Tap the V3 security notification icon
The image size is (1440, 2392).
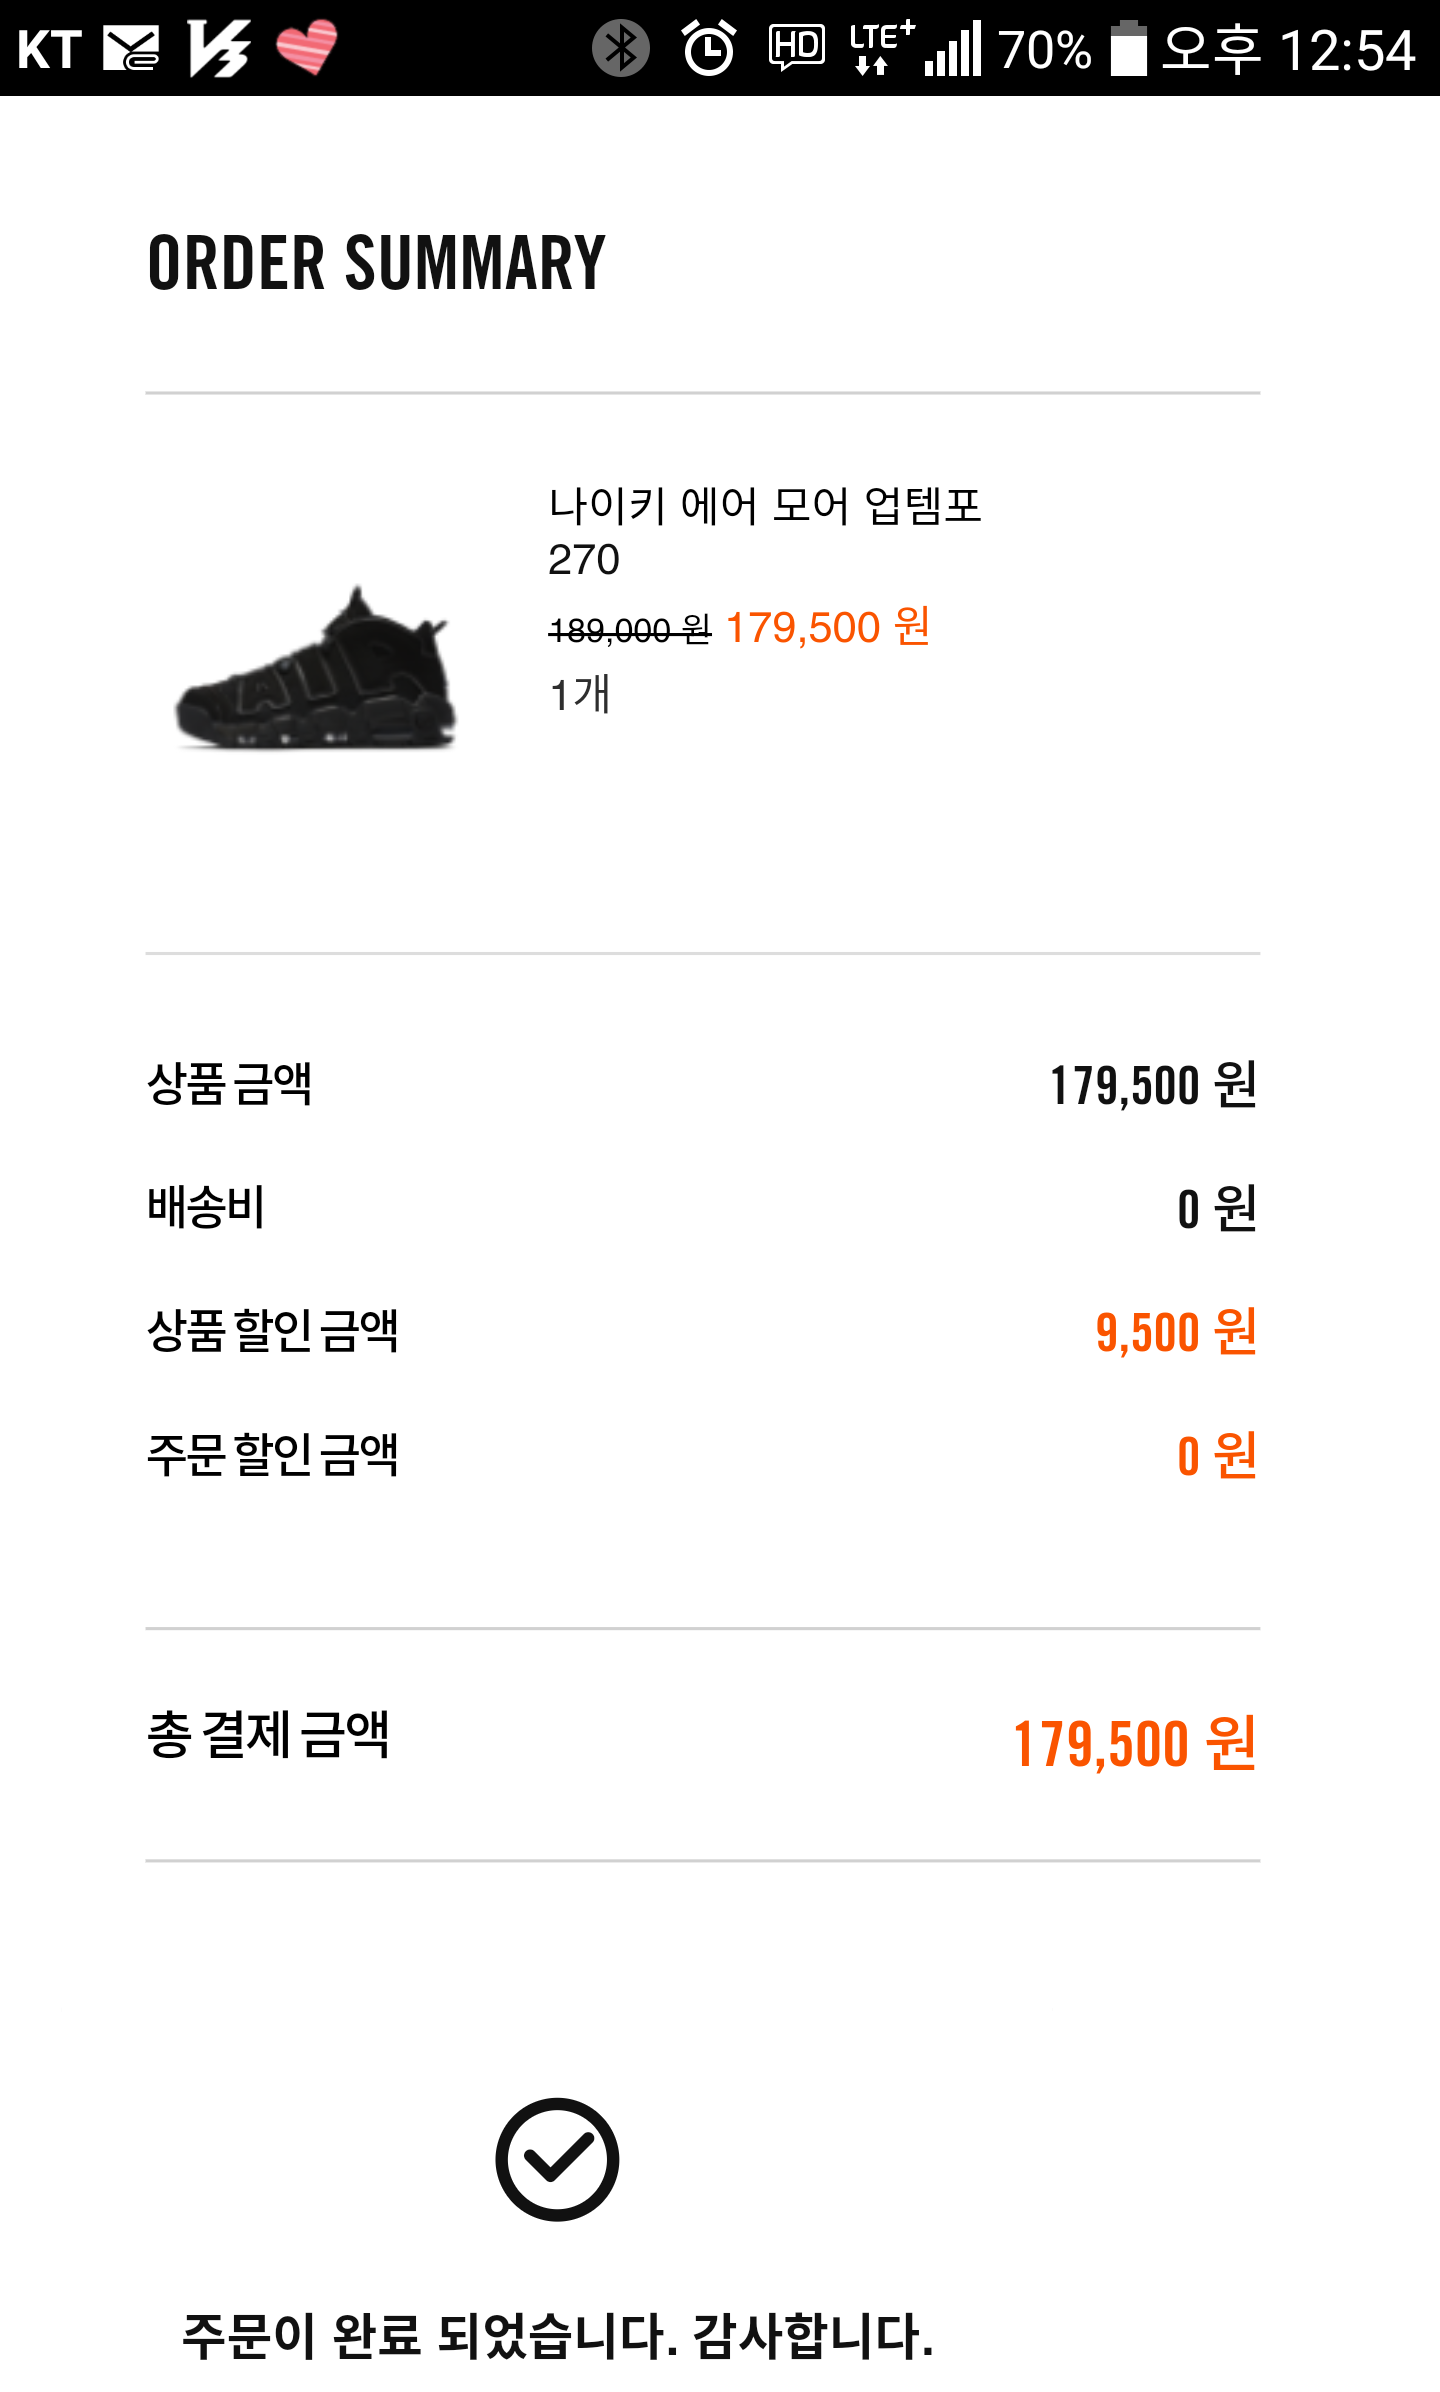click(x=218, y=48)
